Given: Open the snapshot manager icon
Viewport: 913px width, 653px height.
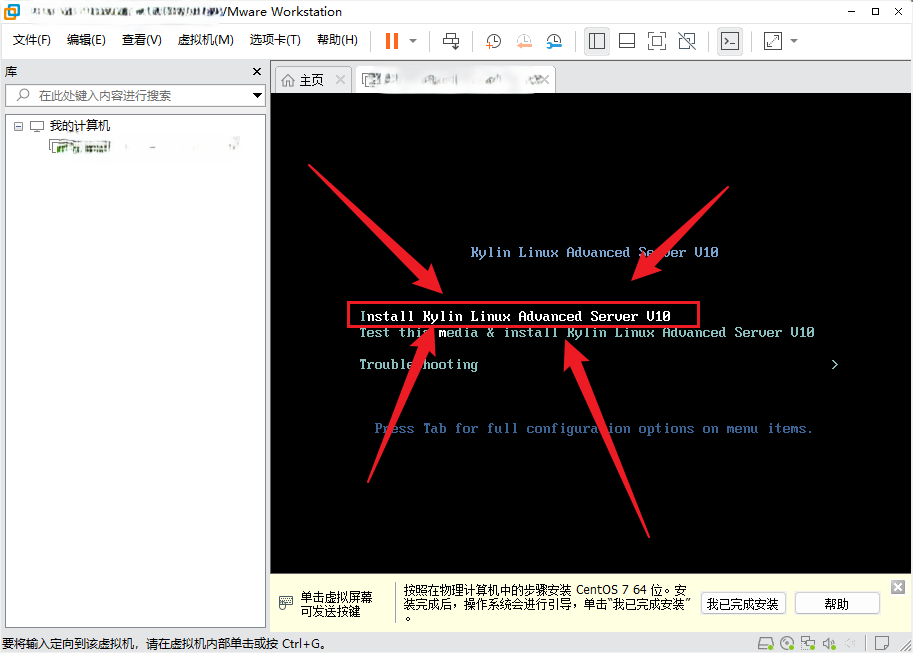Looking at the screenshot, I should coord(554,41).
